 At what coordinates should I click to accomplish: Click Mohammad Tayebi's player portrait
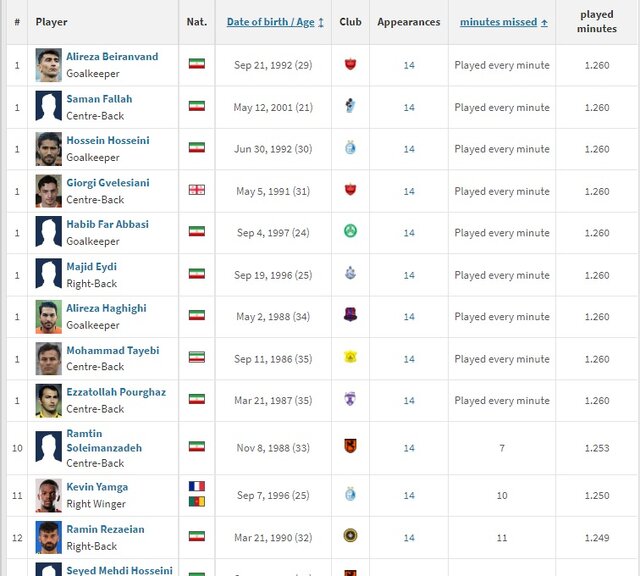coord(48,358)
